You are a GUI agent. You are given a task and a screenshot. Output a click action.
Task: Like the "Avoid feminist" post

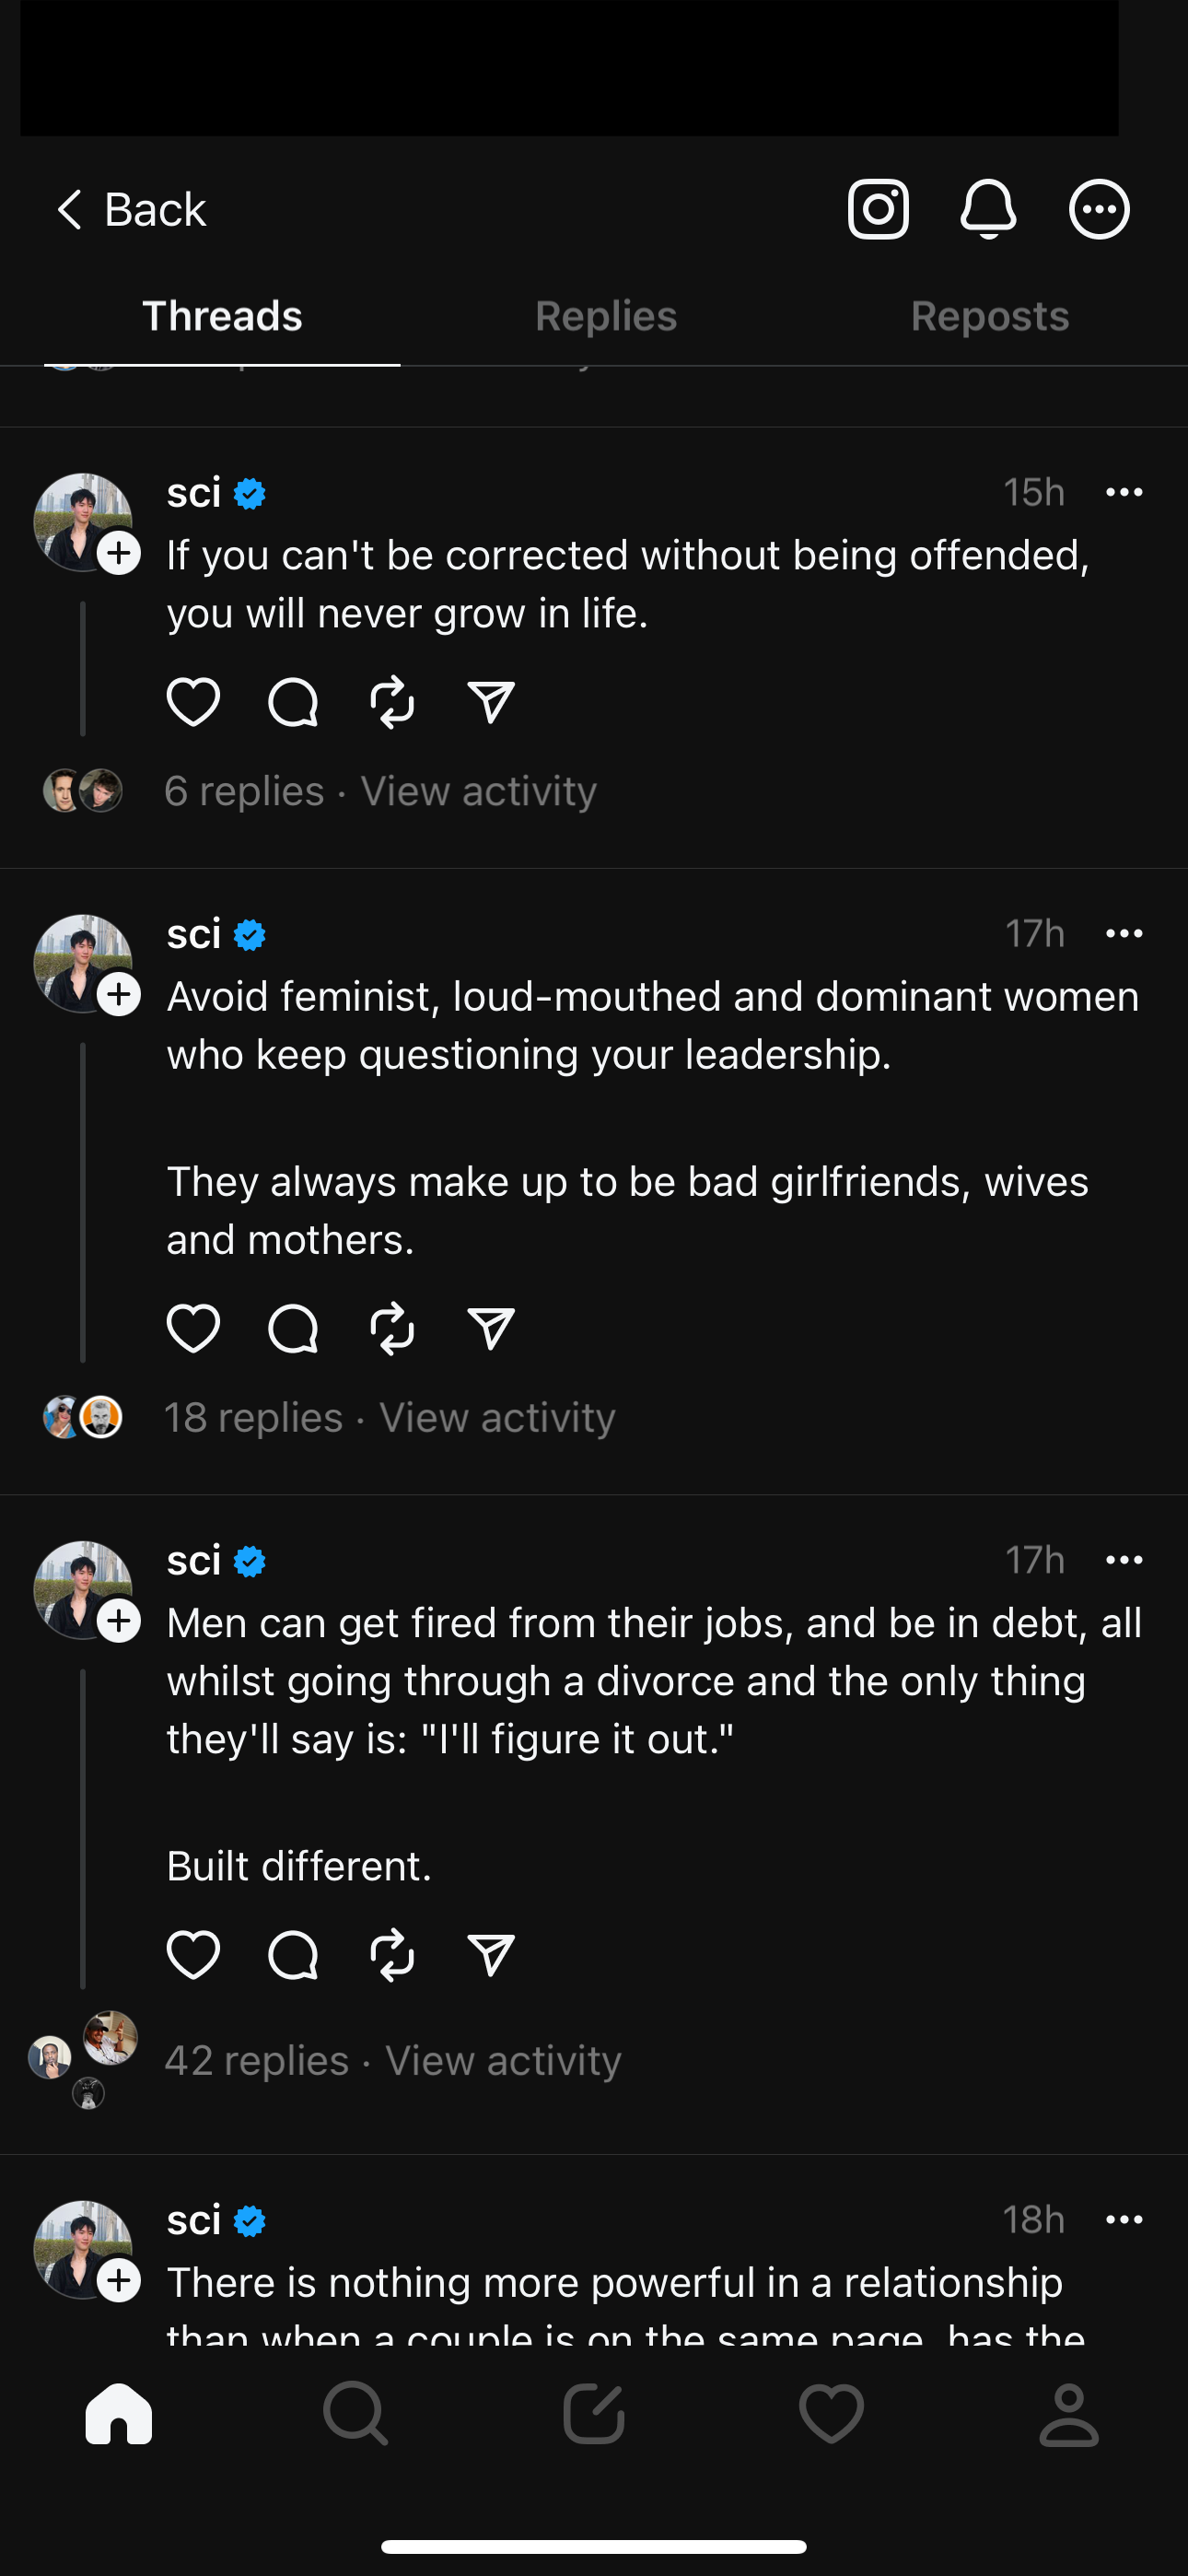click(x=193, y=1328)
